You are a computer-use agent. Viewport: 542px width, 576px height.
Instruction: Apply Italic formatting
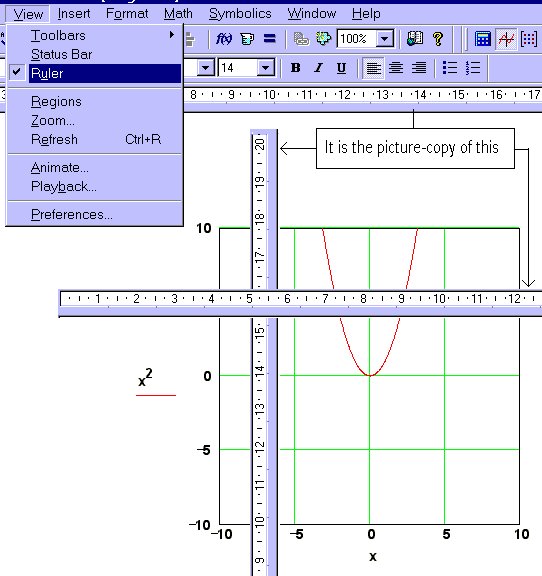pos(319,68)
